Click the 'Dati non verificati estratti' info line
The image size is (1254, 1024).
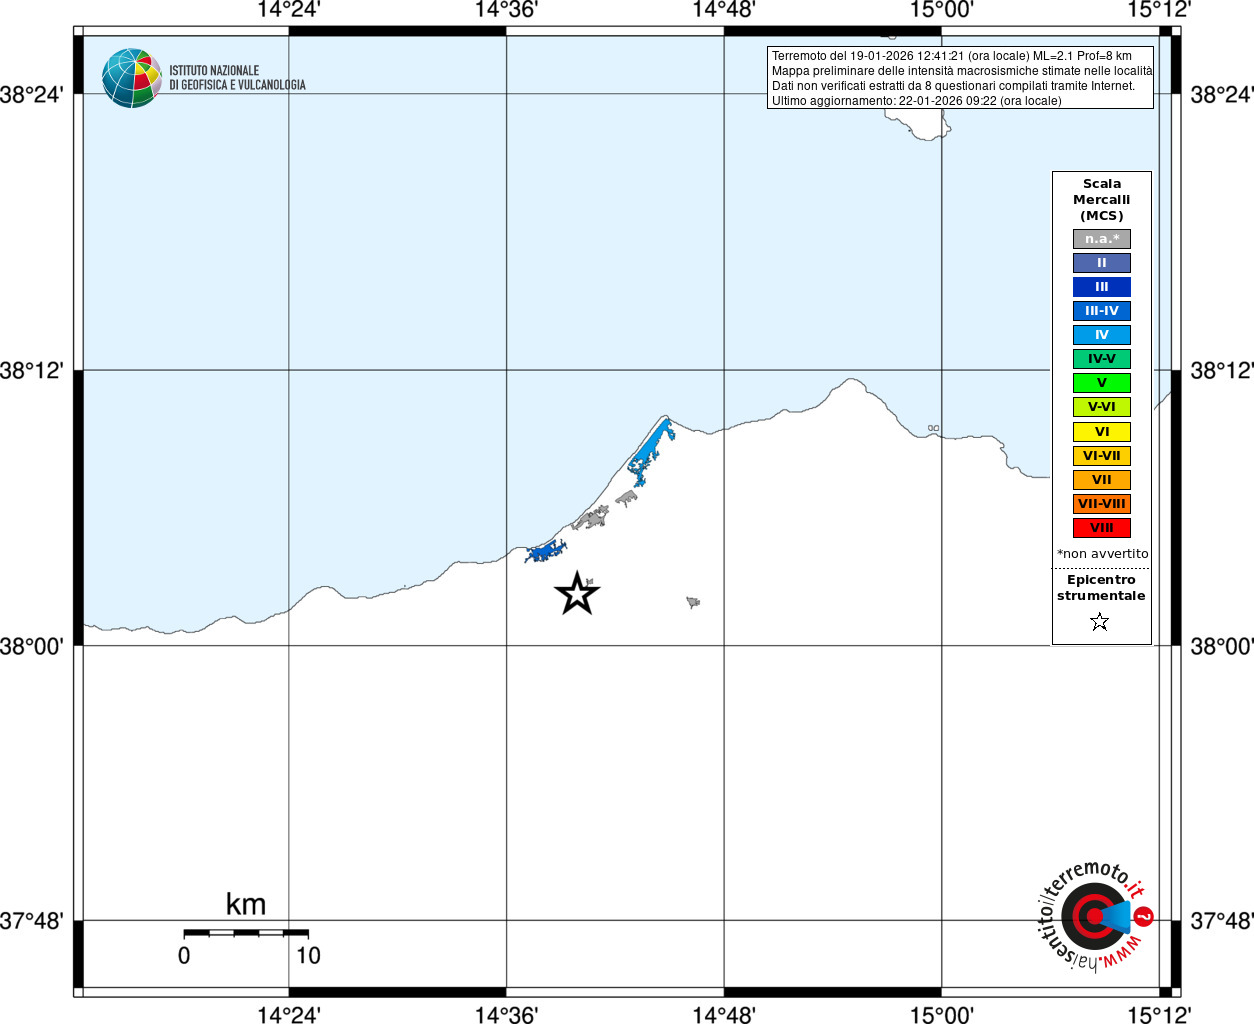coord(954,86)
